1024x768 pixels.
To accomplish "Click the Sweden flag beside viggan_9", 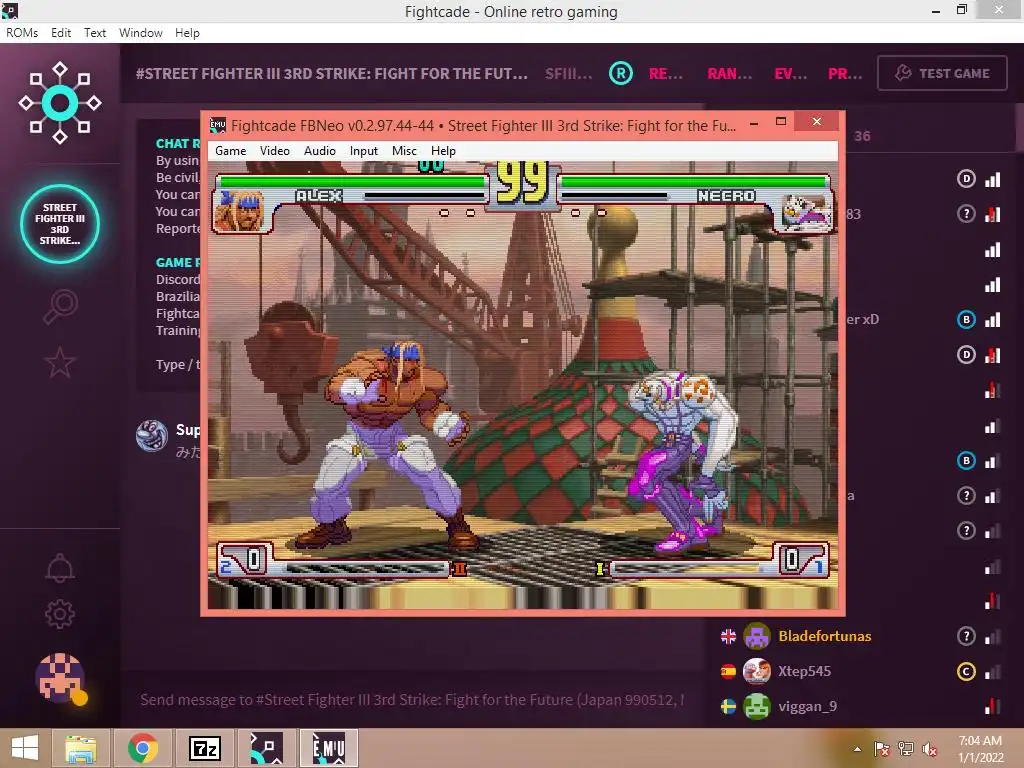I will (728, 707).
